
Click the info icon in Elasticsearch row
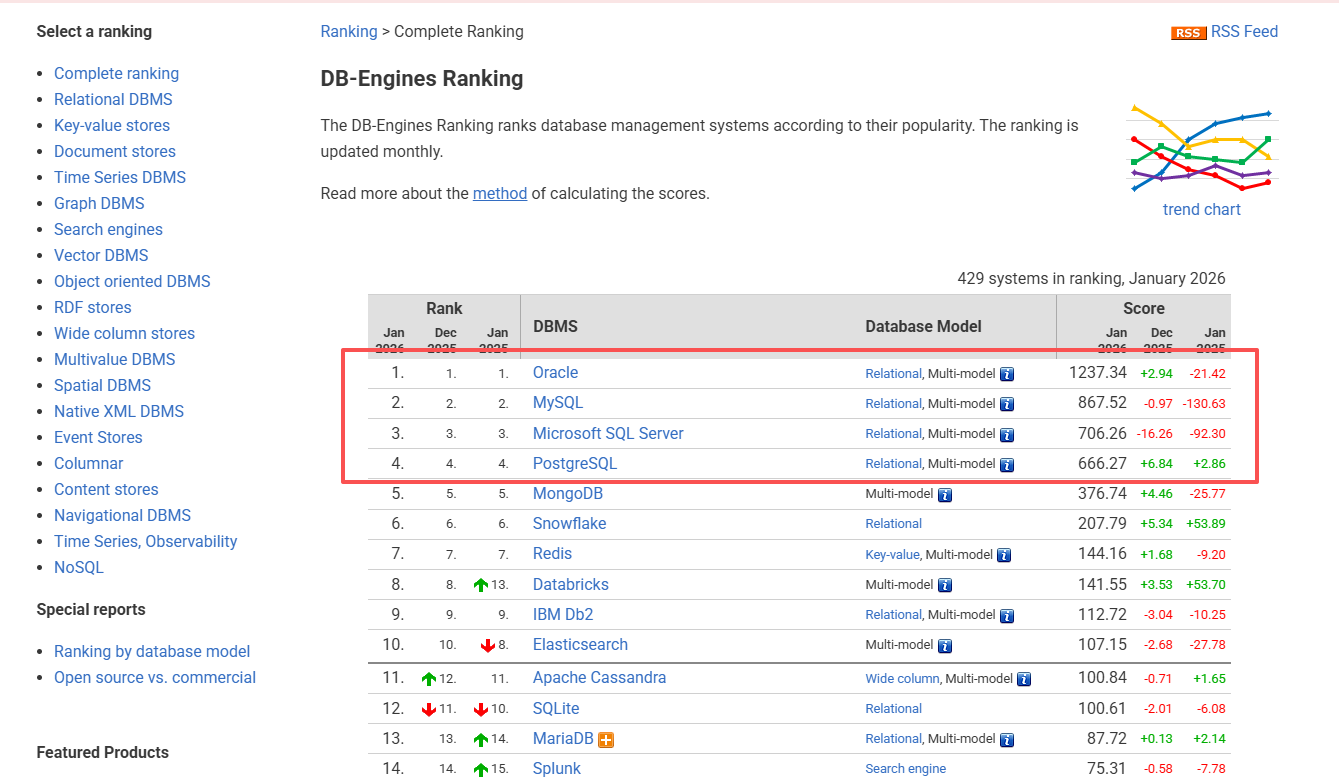[x=945, y=645]
